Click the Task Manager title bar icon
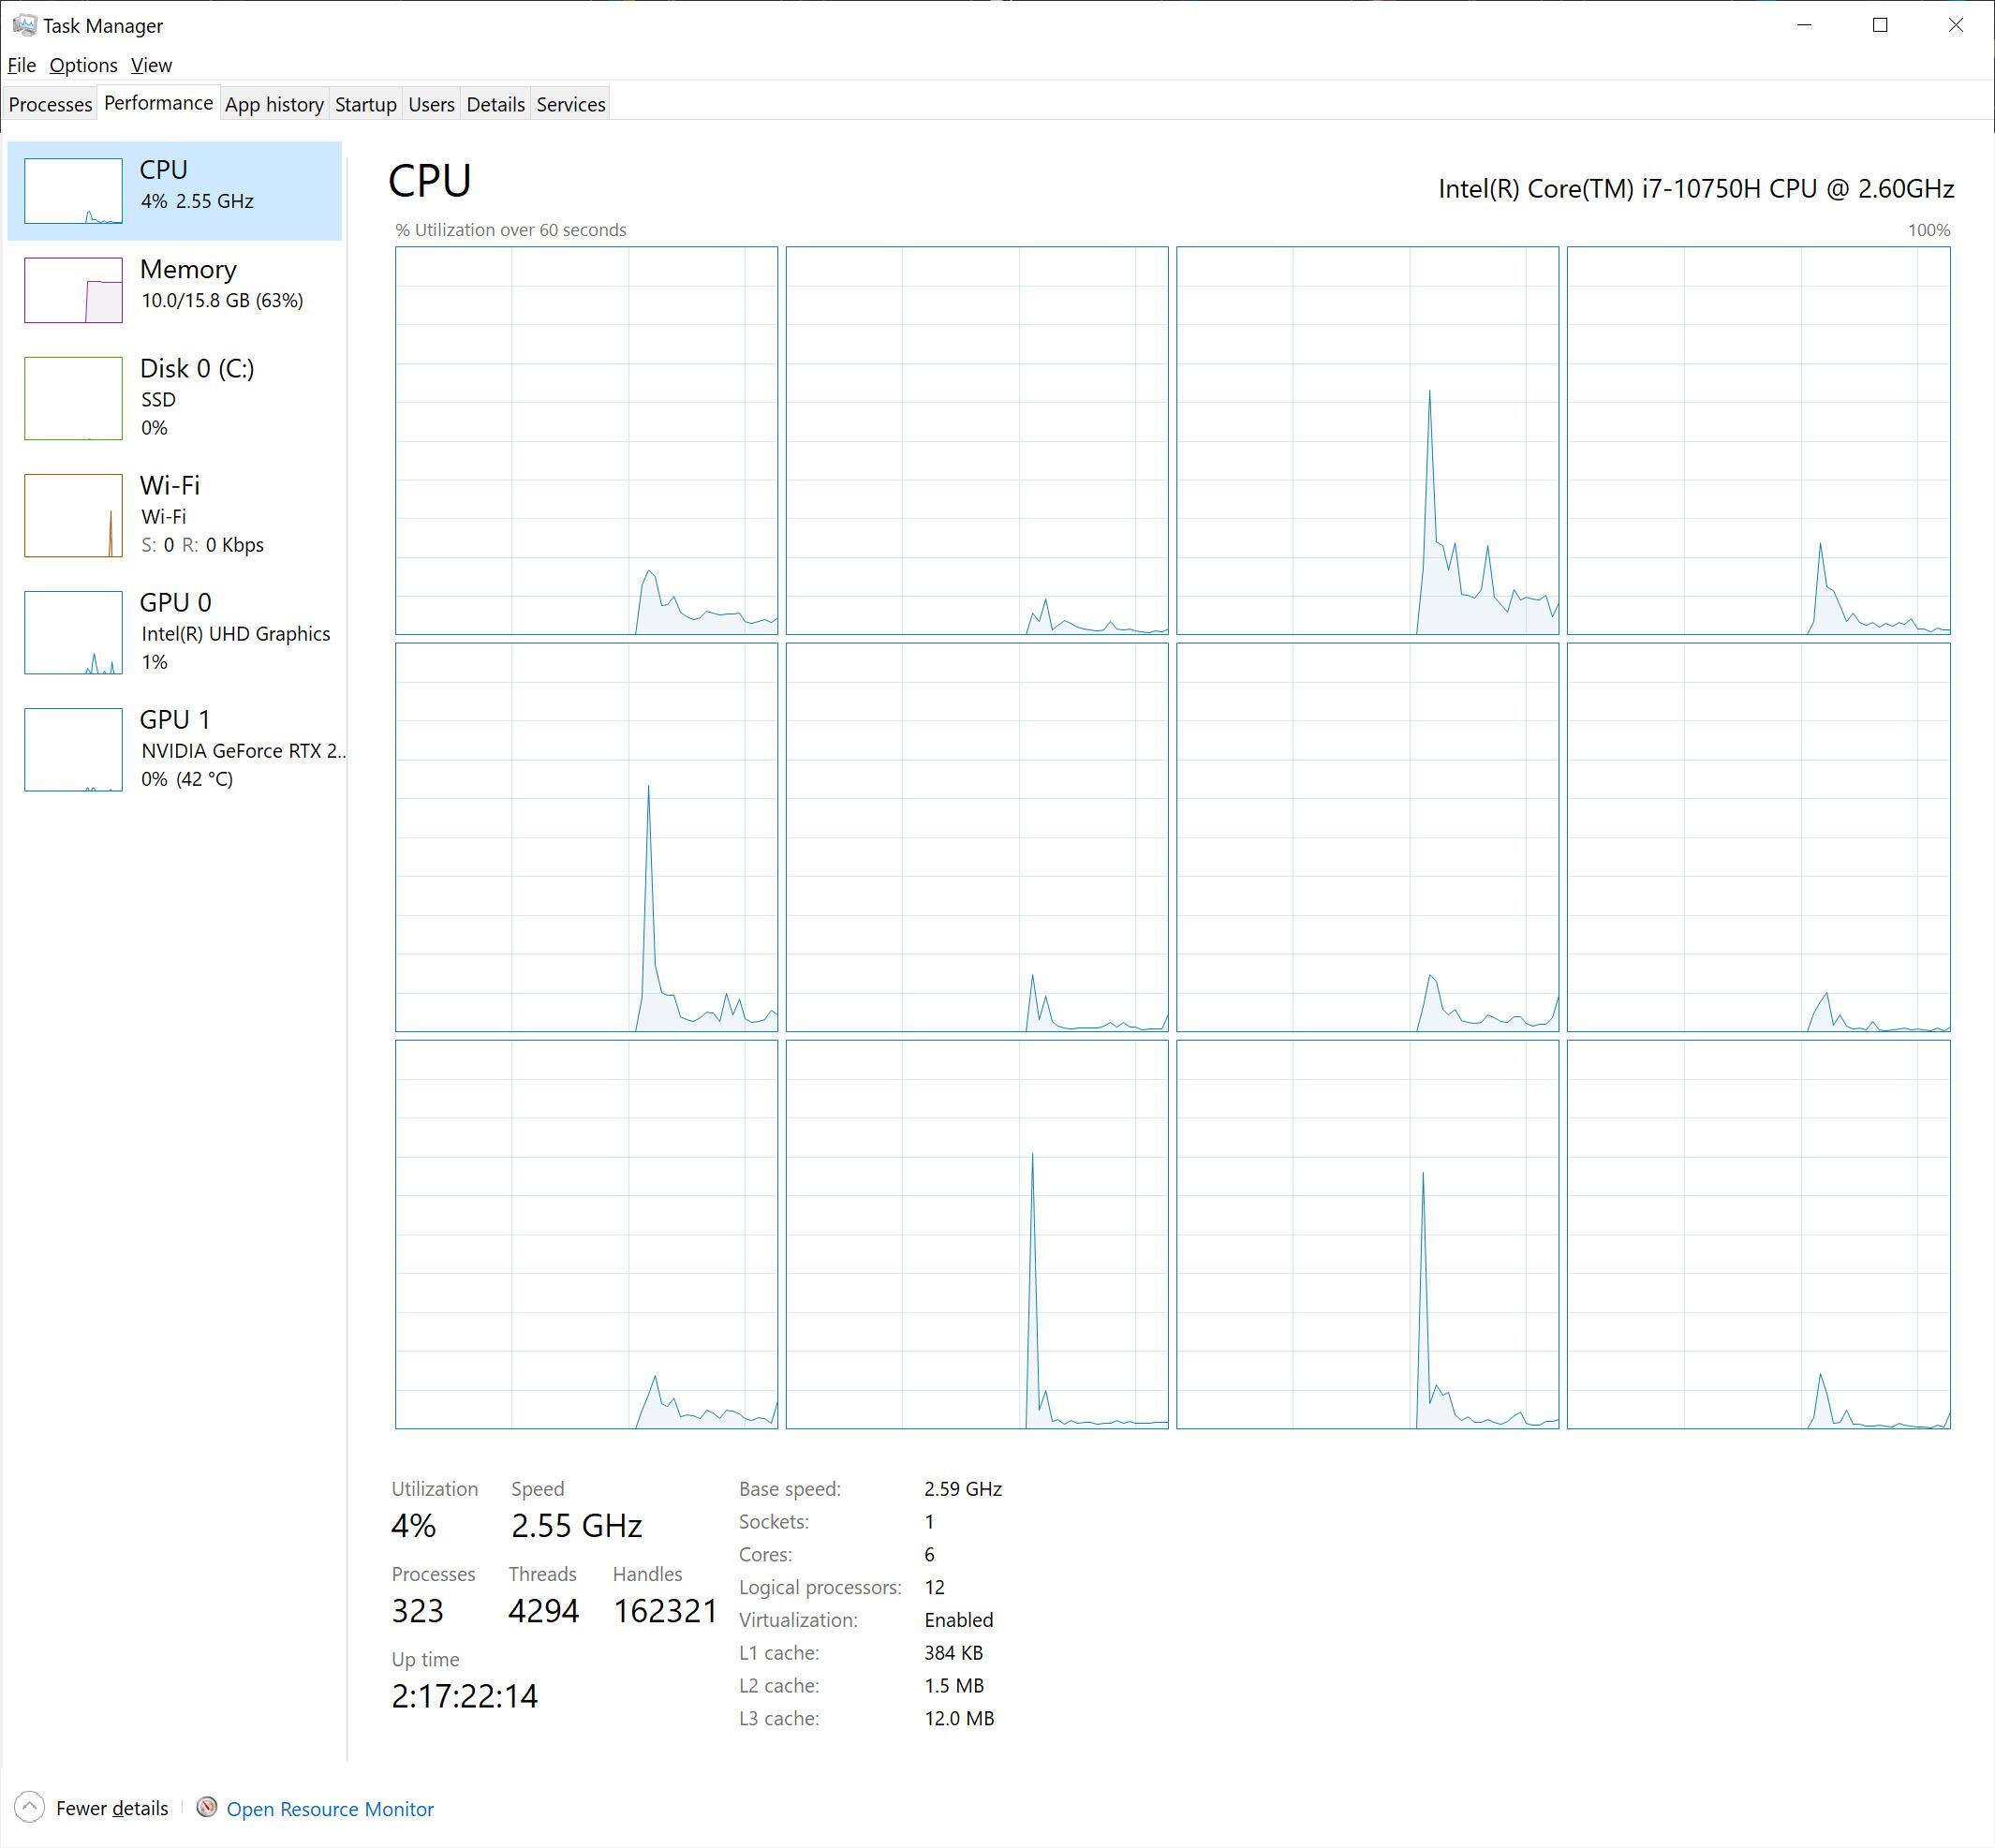The height and width of the screenshot is (1848, 1995). coord(24,25)
